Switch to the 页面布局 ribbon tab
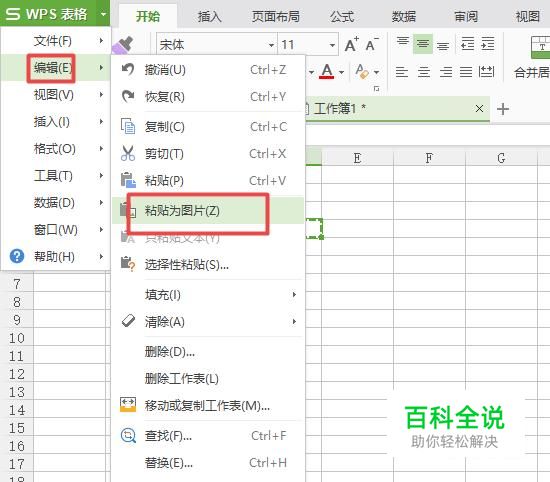The height and width of the screenshot is (482, 550). pyautogui.click(x=275, y=16)
